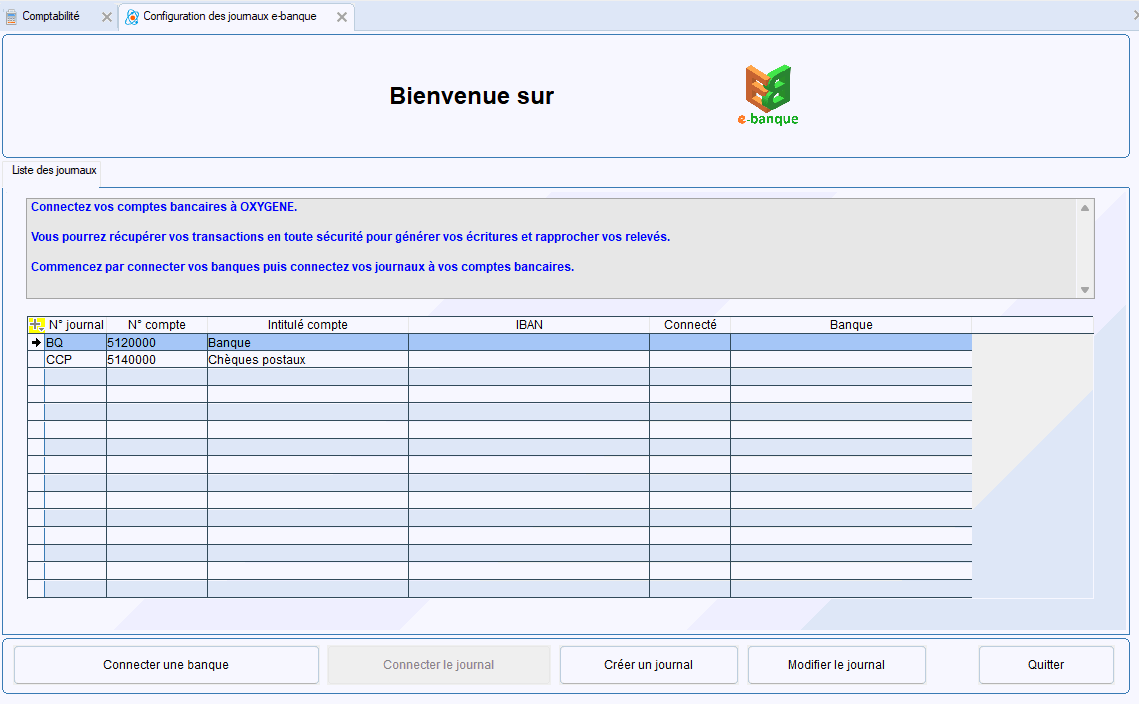Select the BQ journal cell
Viewport: 1139px width, 704px height.
coord(76,342)
